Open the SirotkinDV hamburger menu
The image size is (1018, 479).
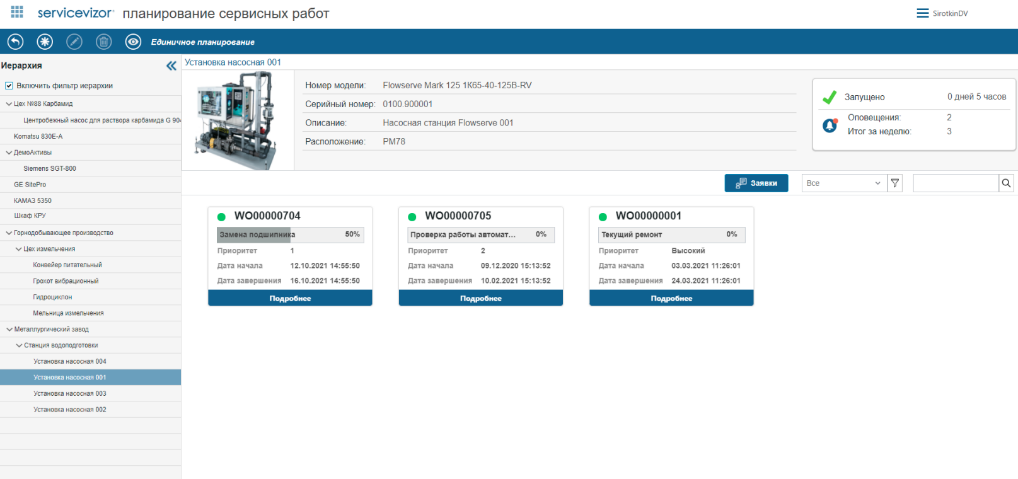(x=922, y=13)
